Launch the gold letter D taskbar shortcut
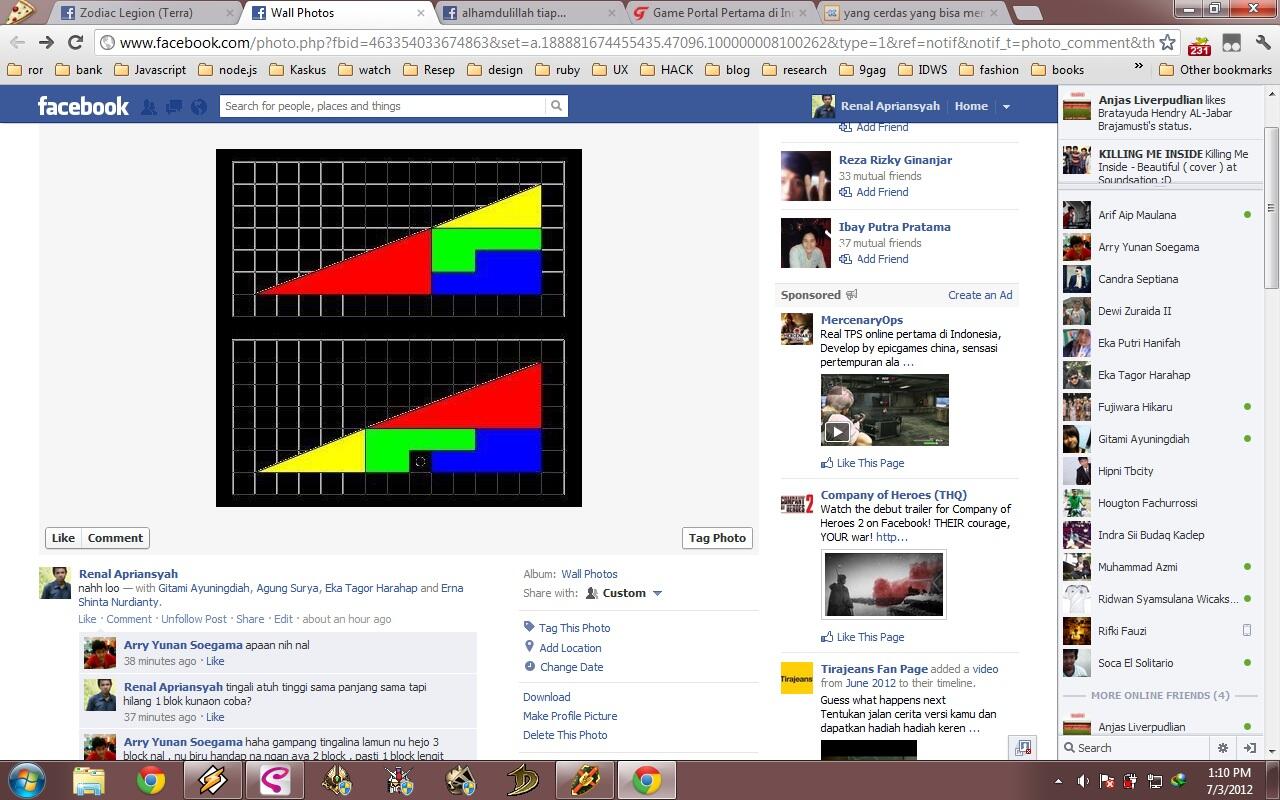 (x=523, y=780)
